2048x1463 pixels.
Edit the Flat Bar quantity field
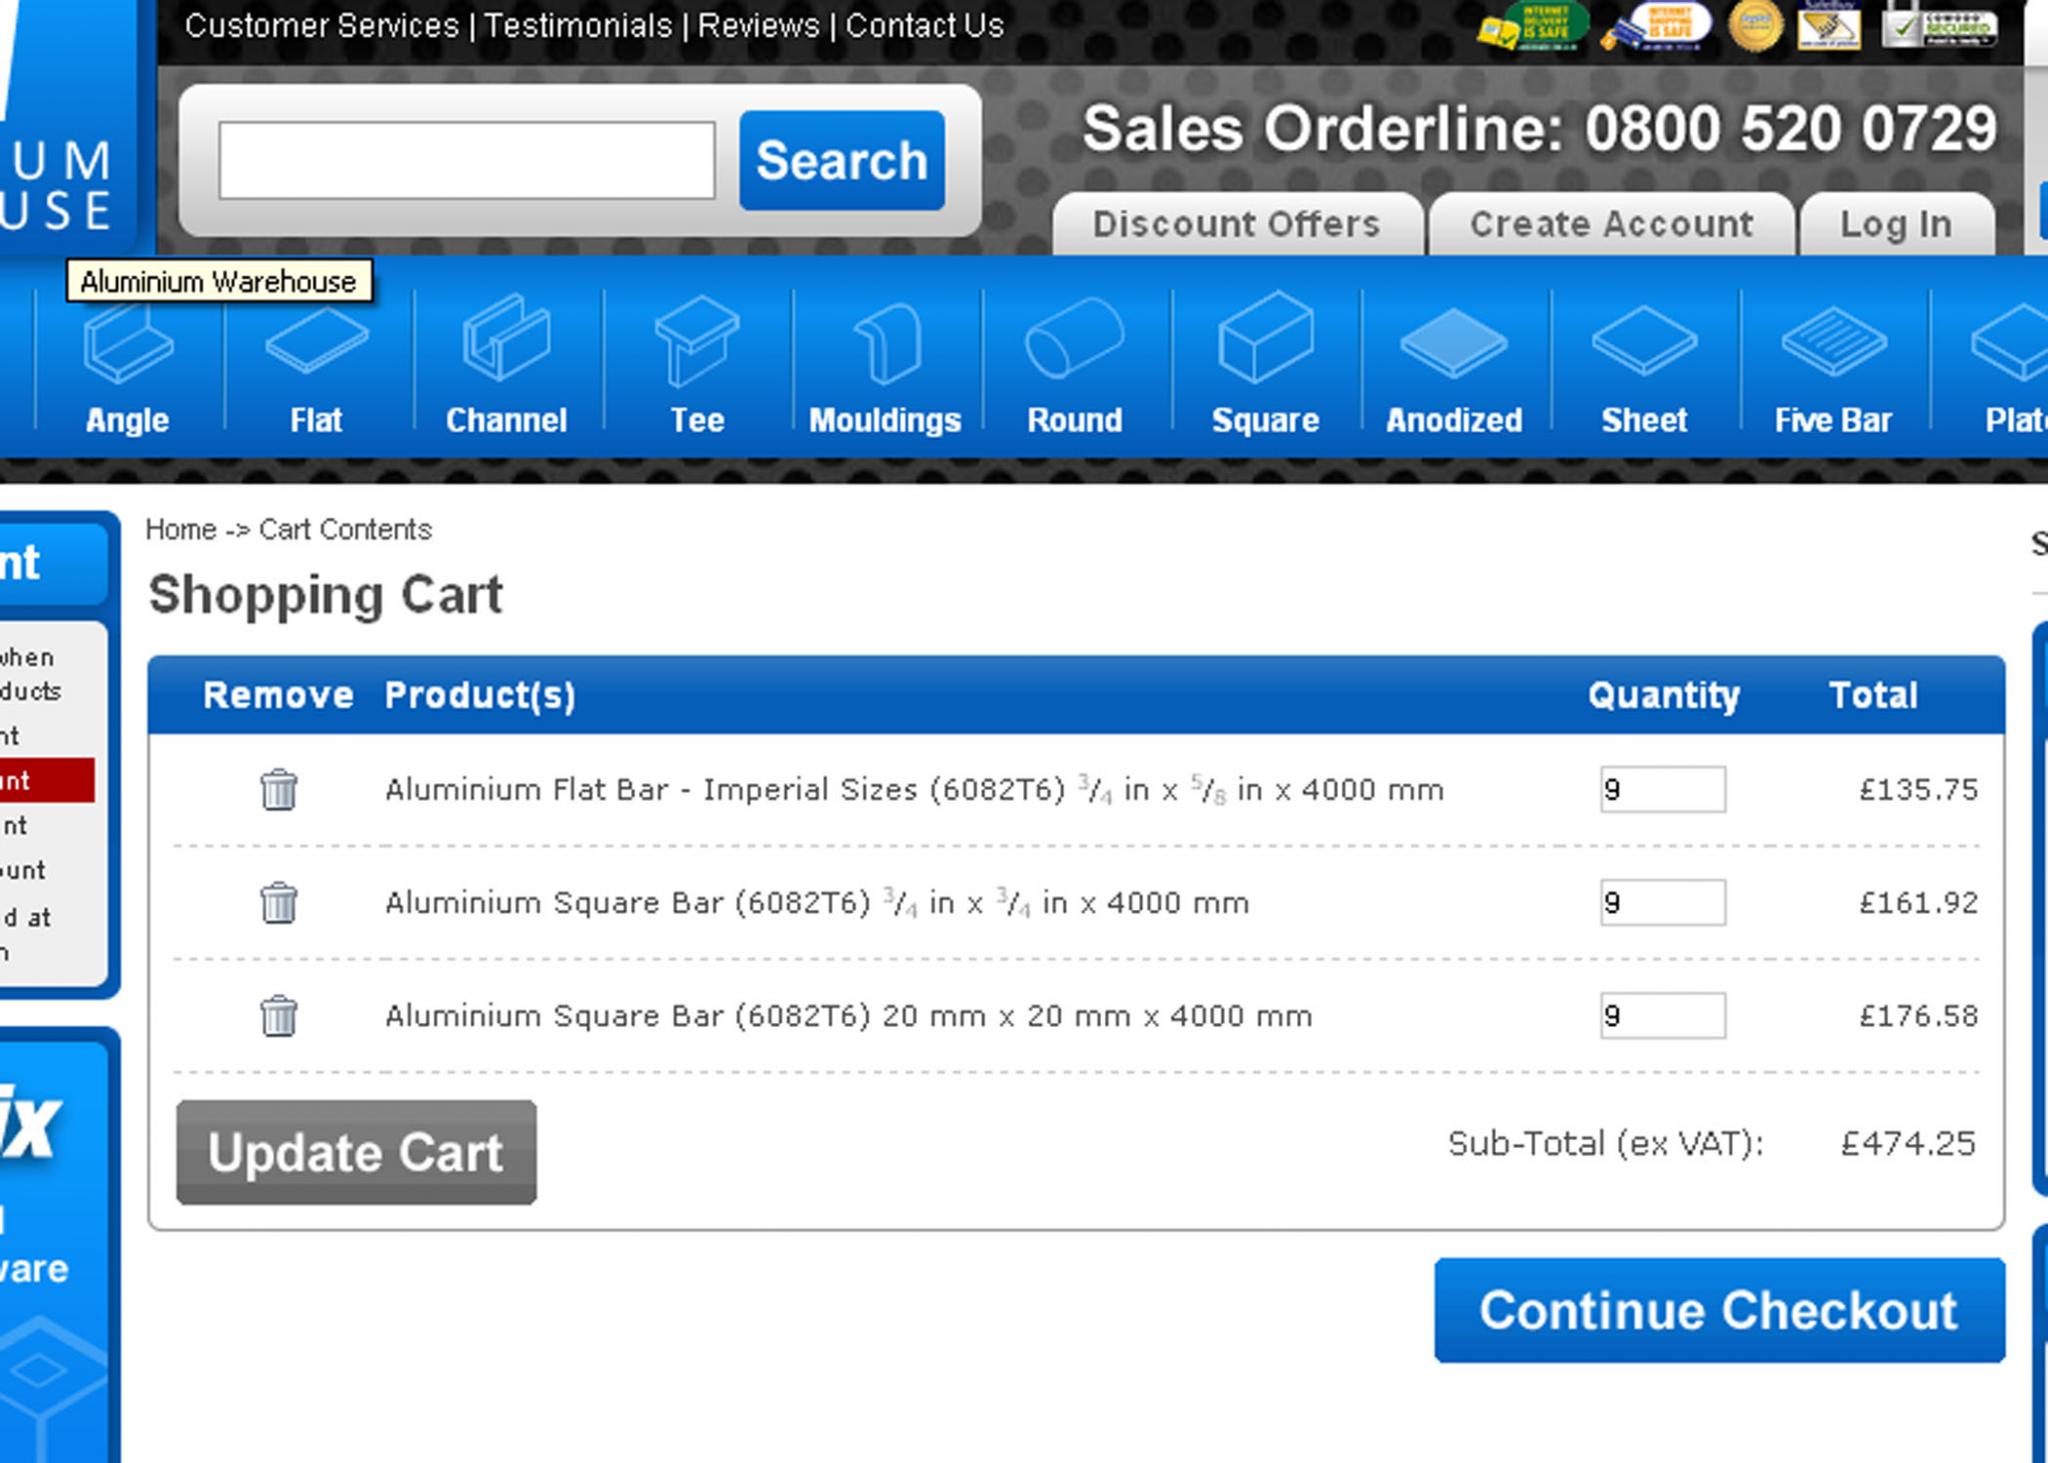1662,790
